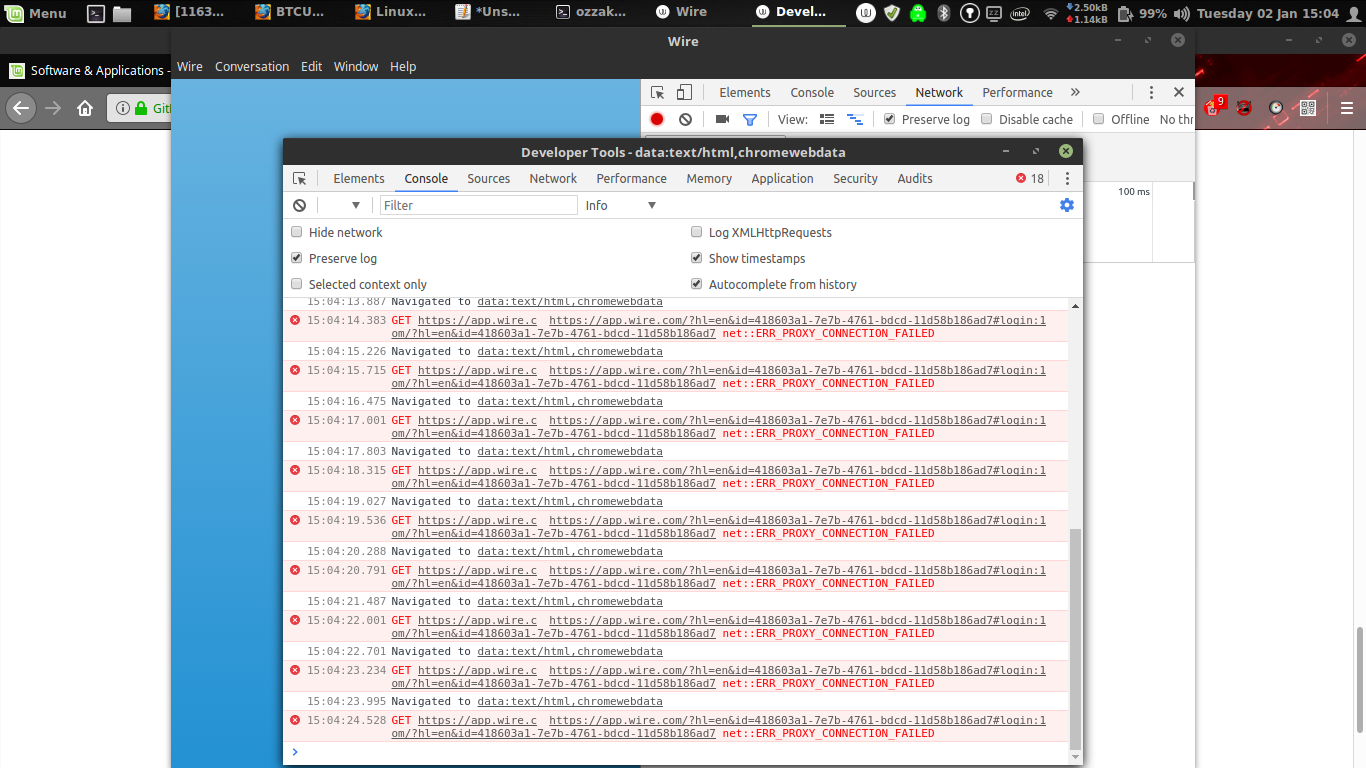Click the 18 errors counter badge
This screenshot has width=1366, height=768.
point(1030,179)
